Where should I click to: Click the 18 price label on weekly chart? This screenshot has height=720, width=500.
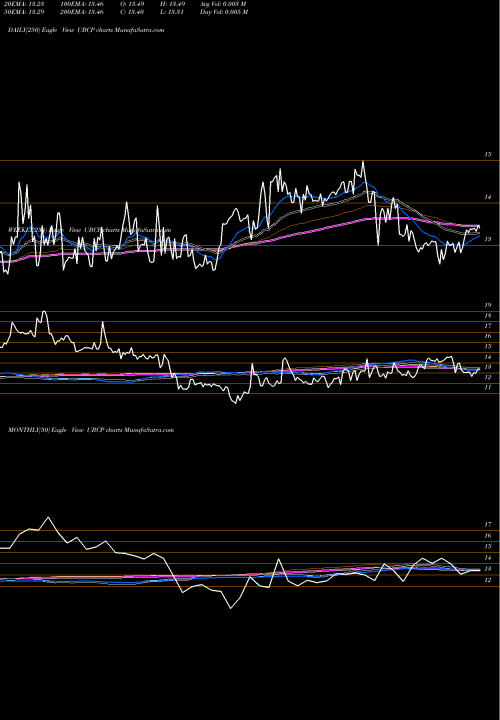coord(488,316)
